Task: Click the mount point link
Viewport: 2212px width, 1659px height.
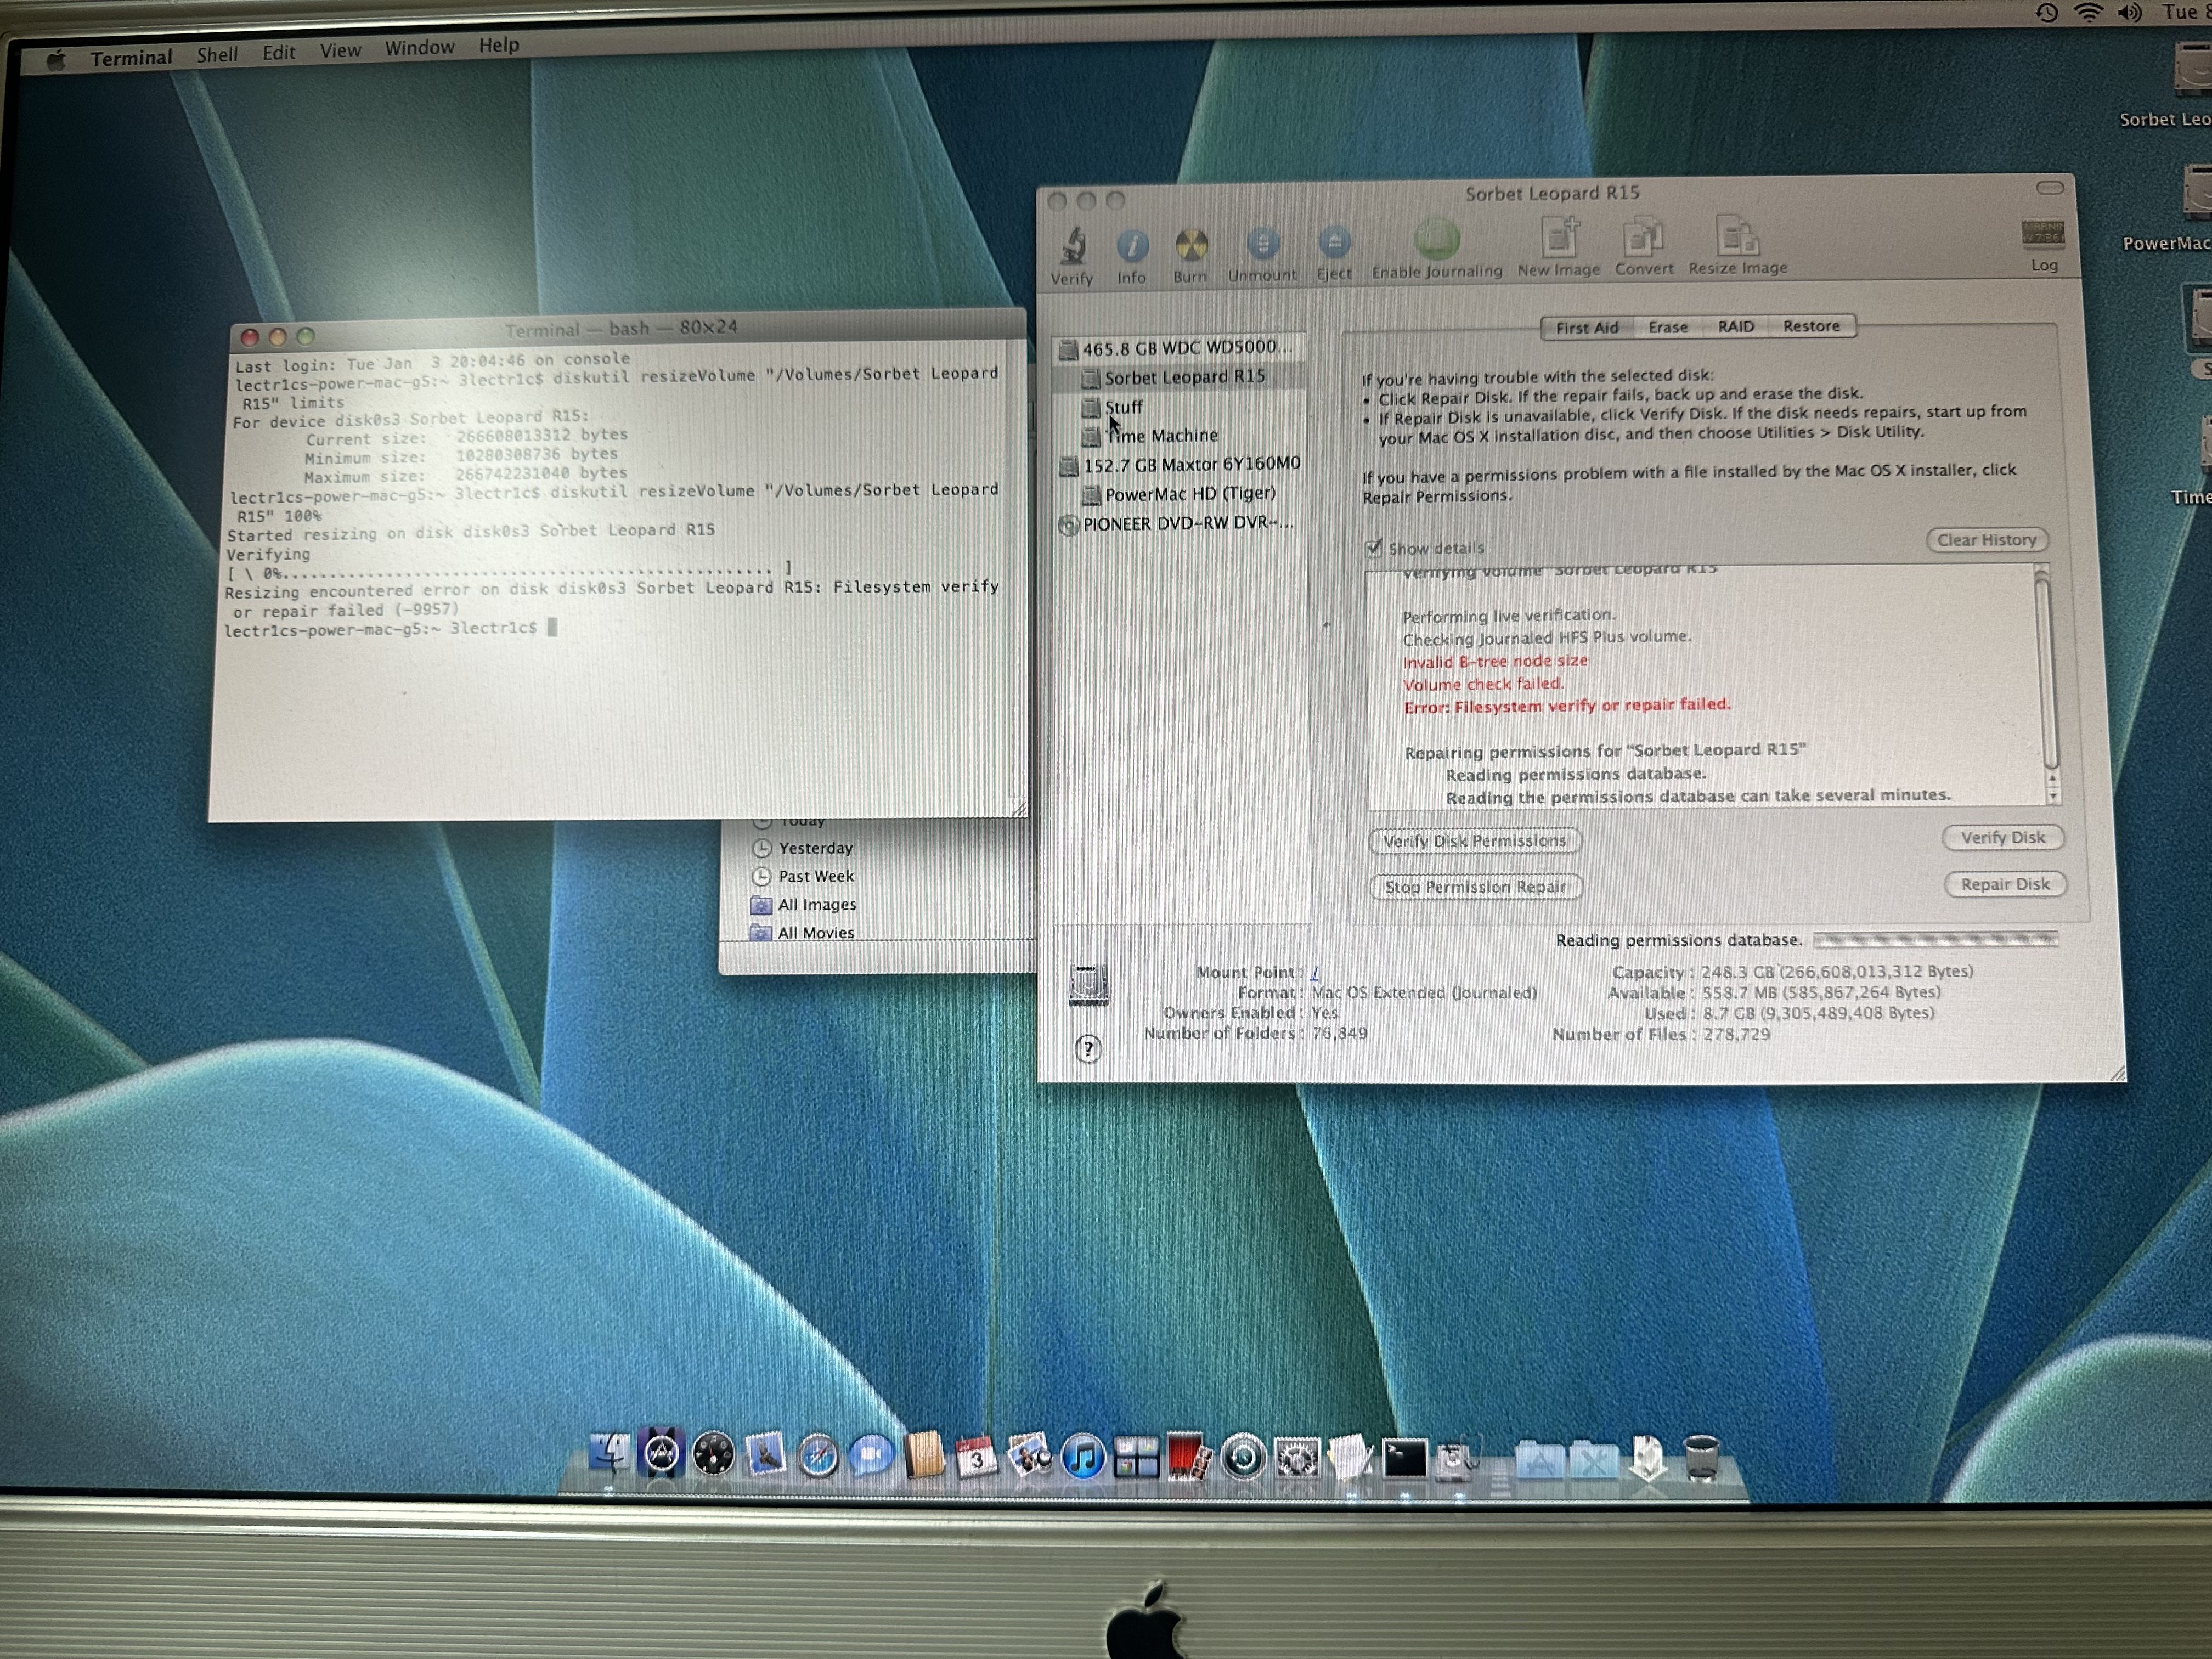Action: pos(1315,972)
